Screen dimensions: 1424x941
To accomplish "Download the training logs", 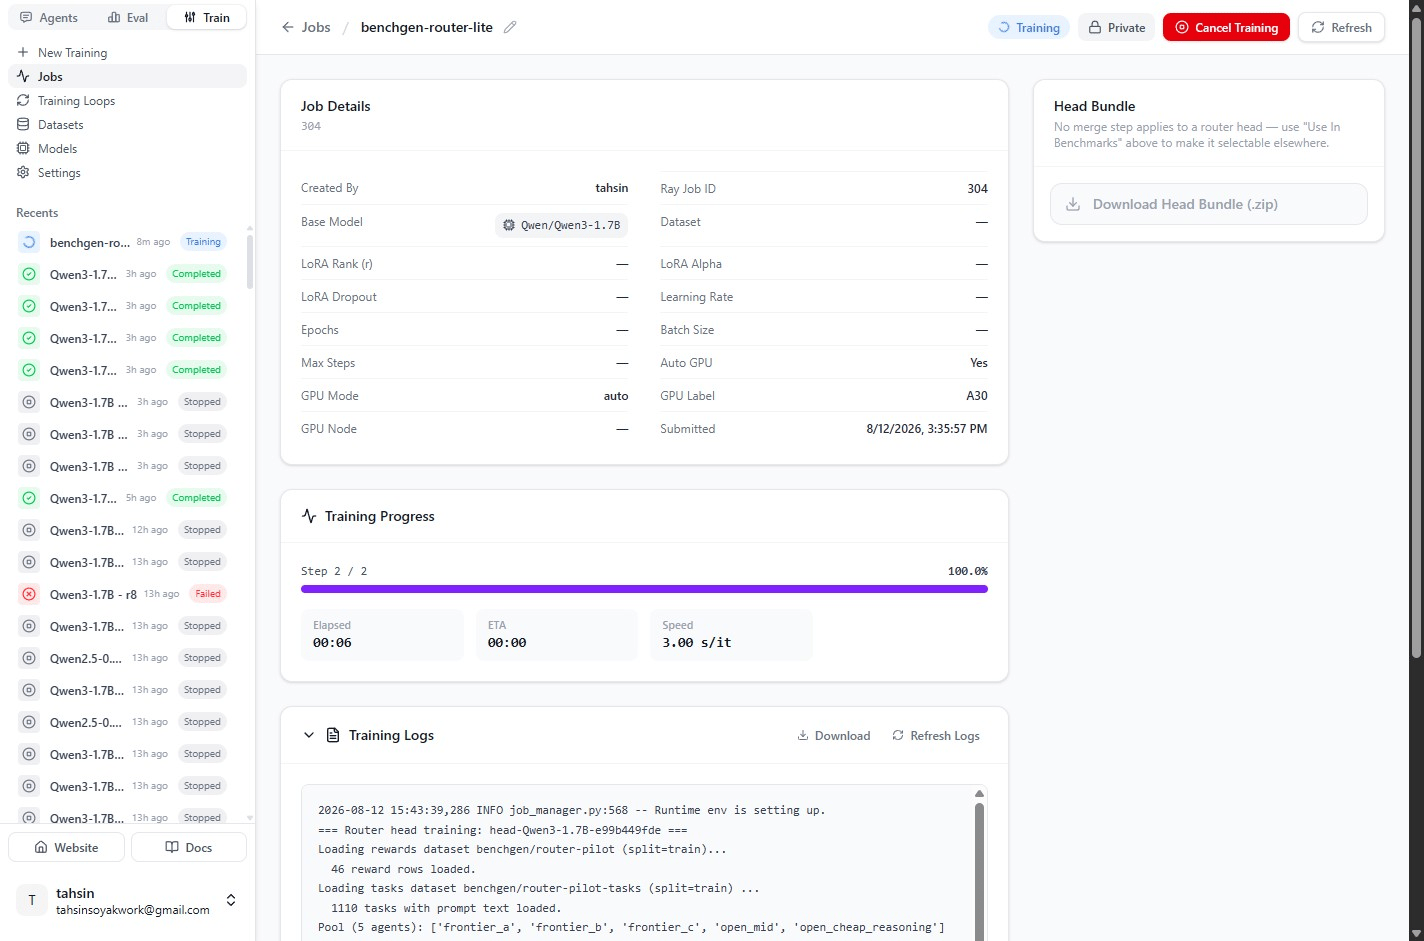I will point(833,735).
